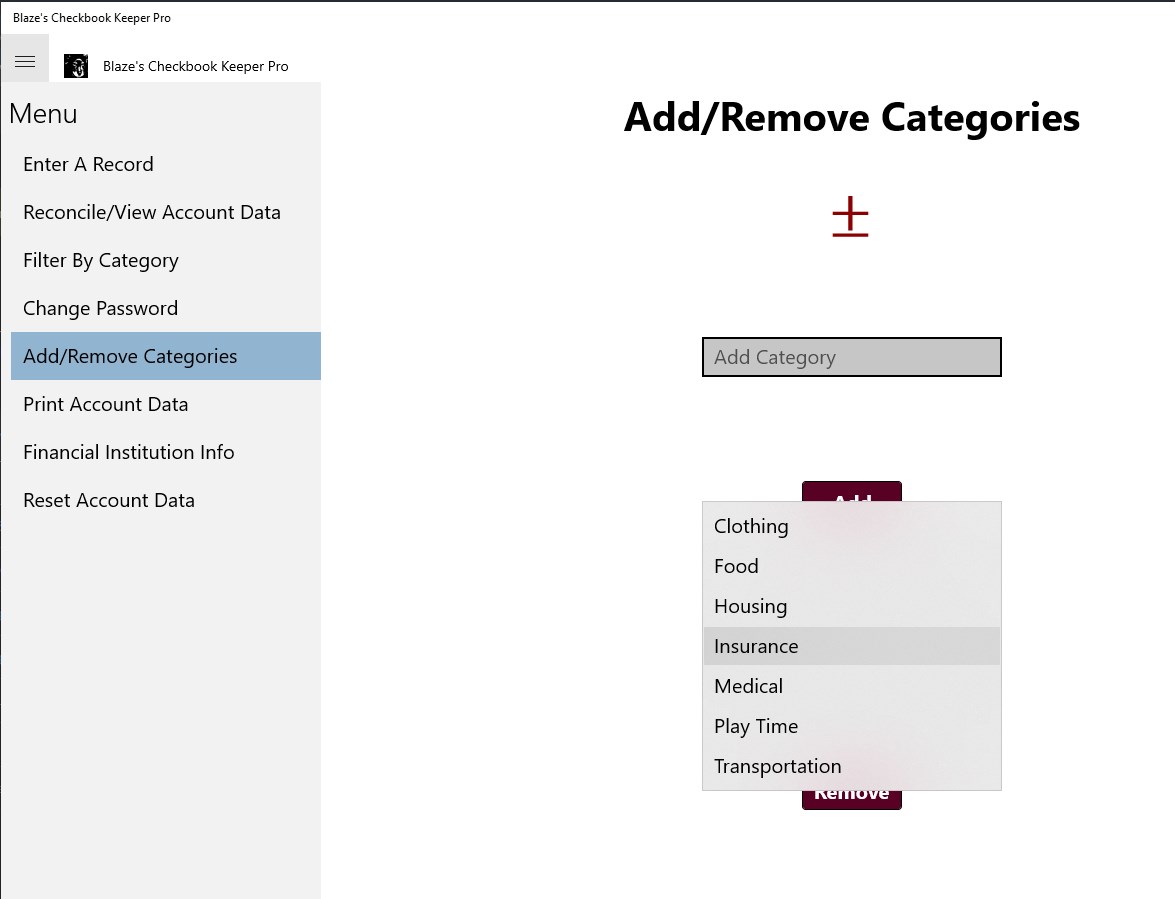Select Food in the dropdown list
This screenshot has height=899, width=1175.
[851, 566]
